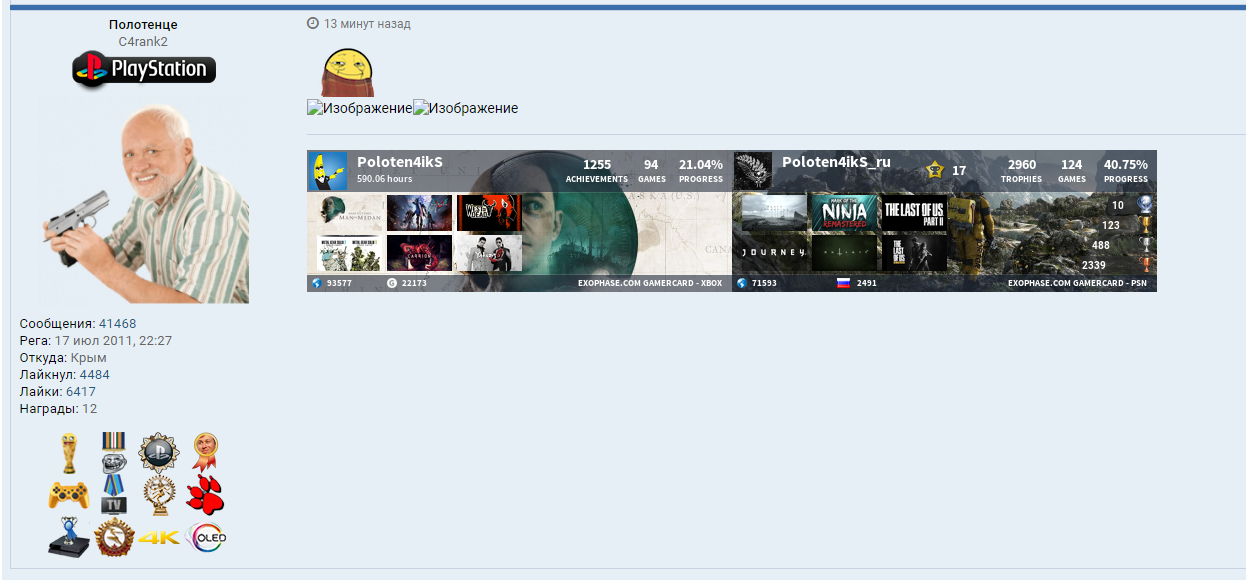This screenshot has width=1246, height=580.
Task: Click the PS4 console trophy award
Action: click(68, 538)
